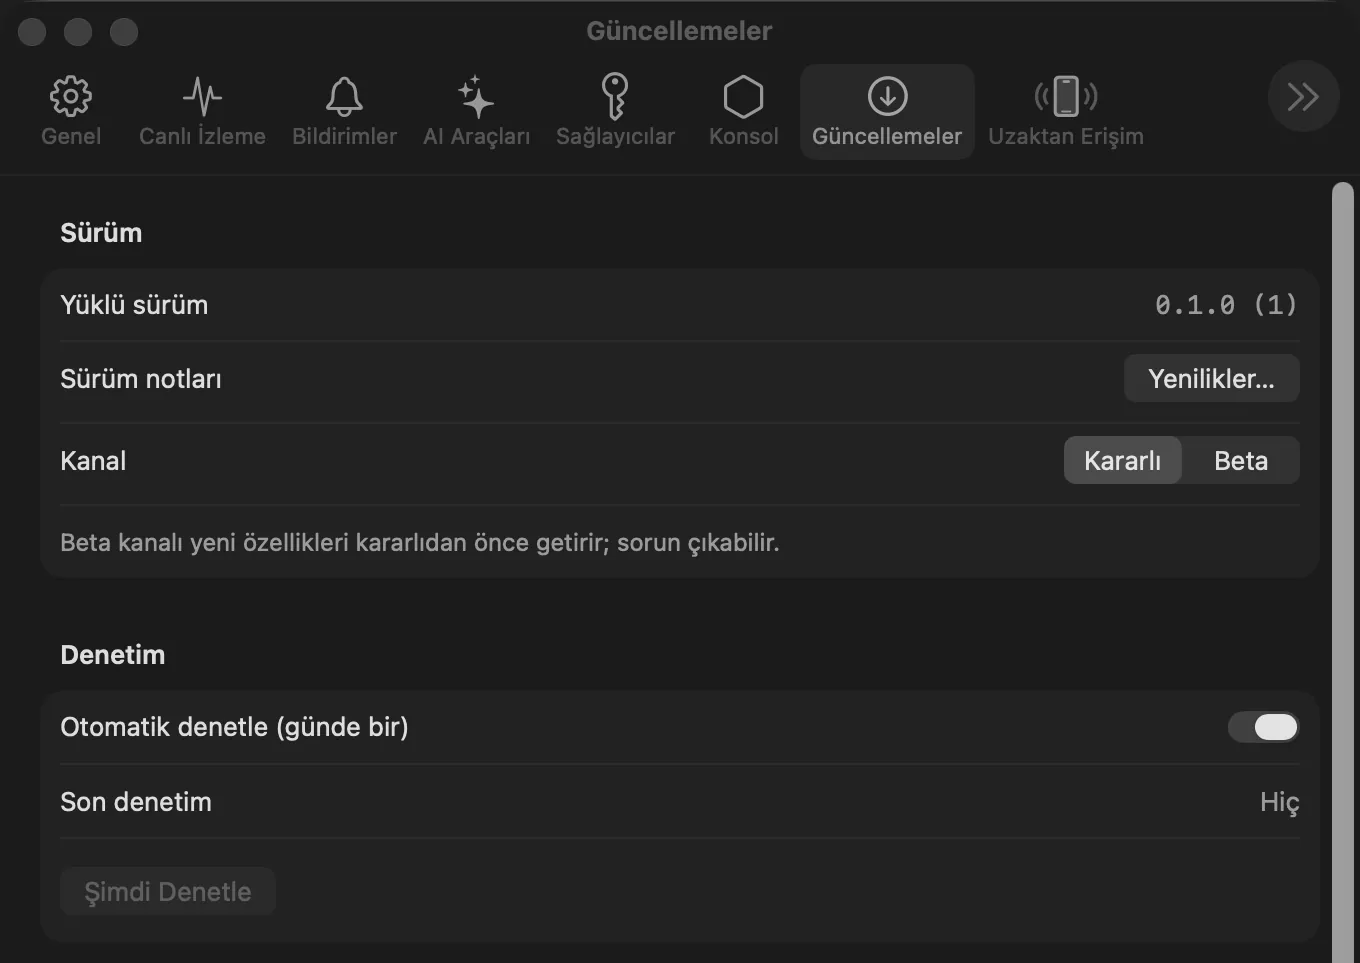Minimize the window with the middle title-bar button
Image resolution: width=1360 pixels, height=963 pixels.
78,32
